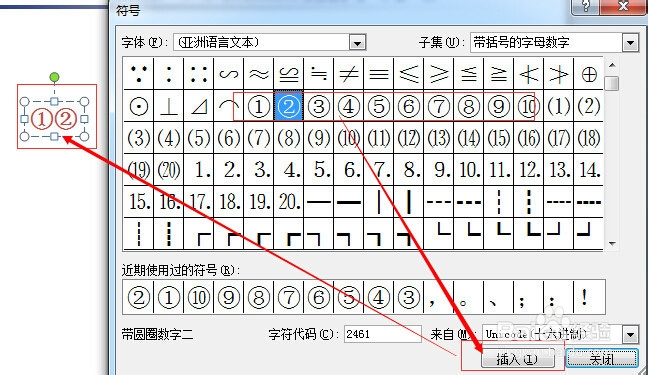
Task: Pick circled 7 from recently used symbols
Action: [x=288, y=297]
